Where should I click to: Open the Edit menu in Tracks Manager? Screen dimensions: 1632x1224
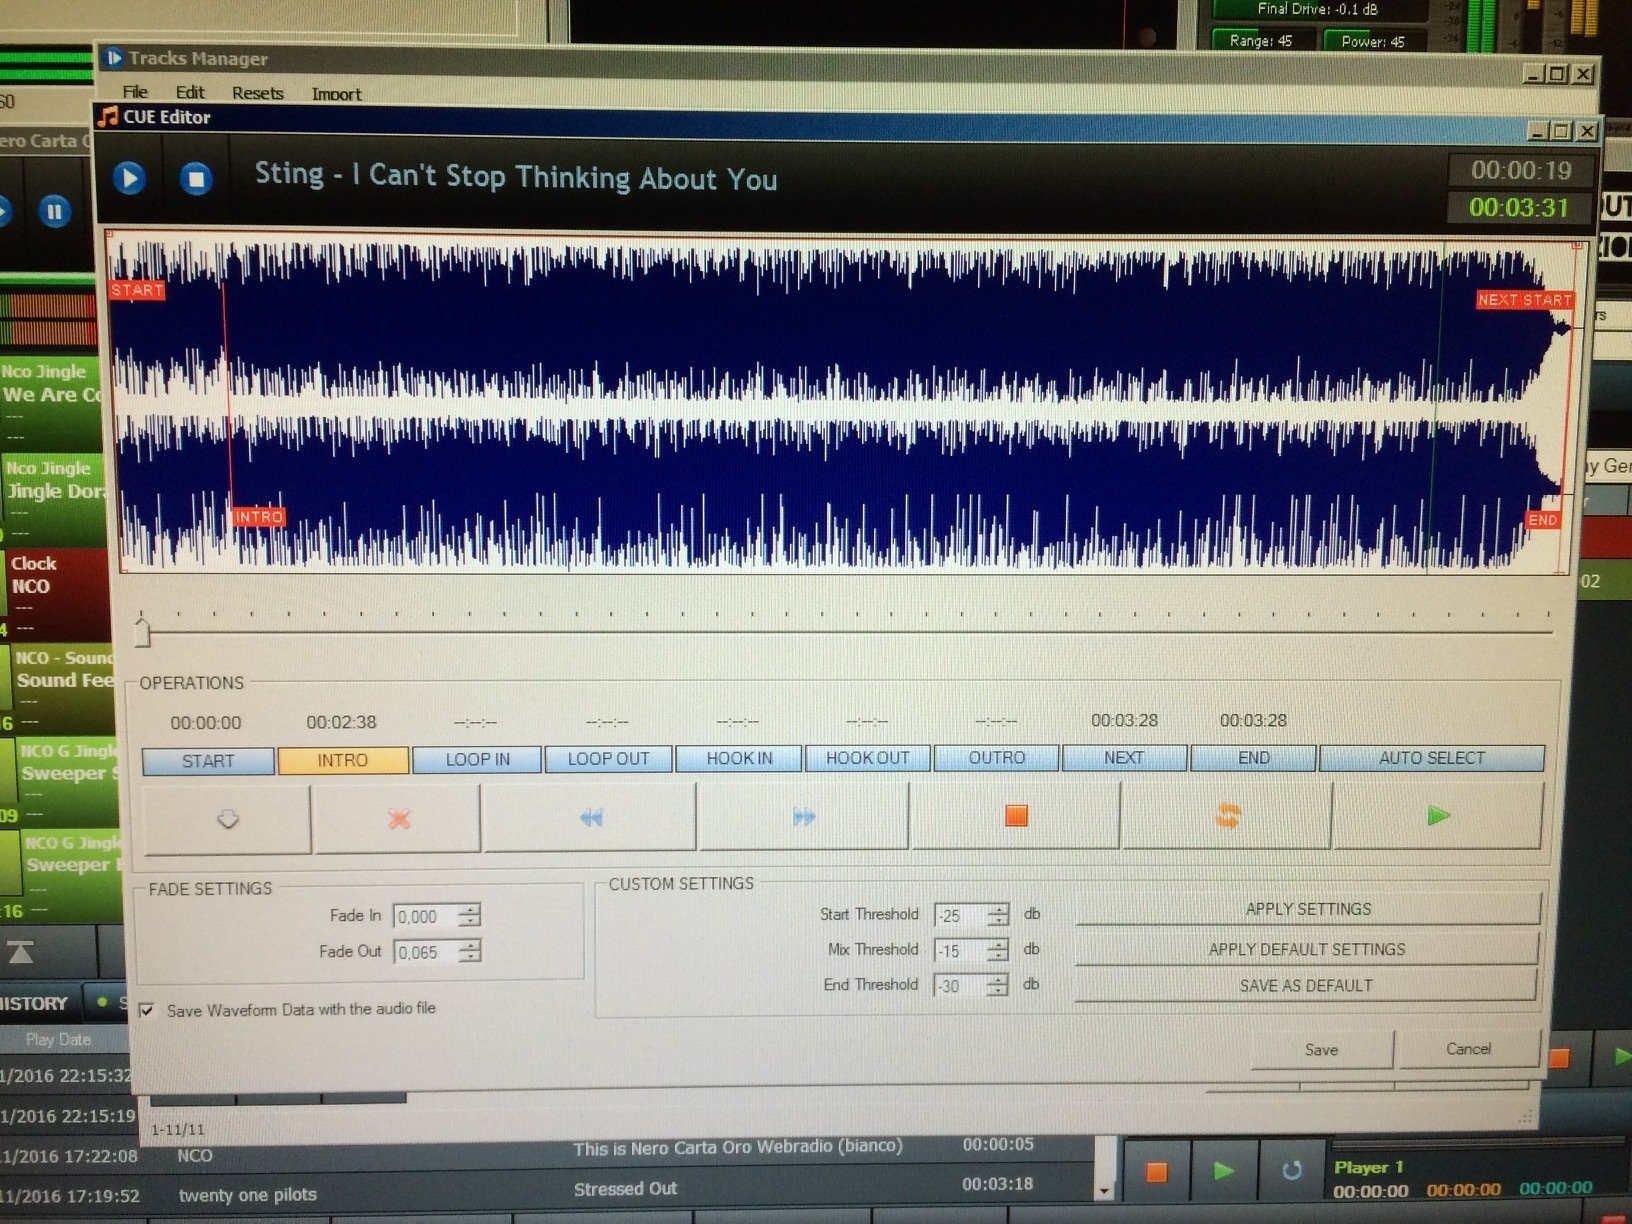pos(190,92)
